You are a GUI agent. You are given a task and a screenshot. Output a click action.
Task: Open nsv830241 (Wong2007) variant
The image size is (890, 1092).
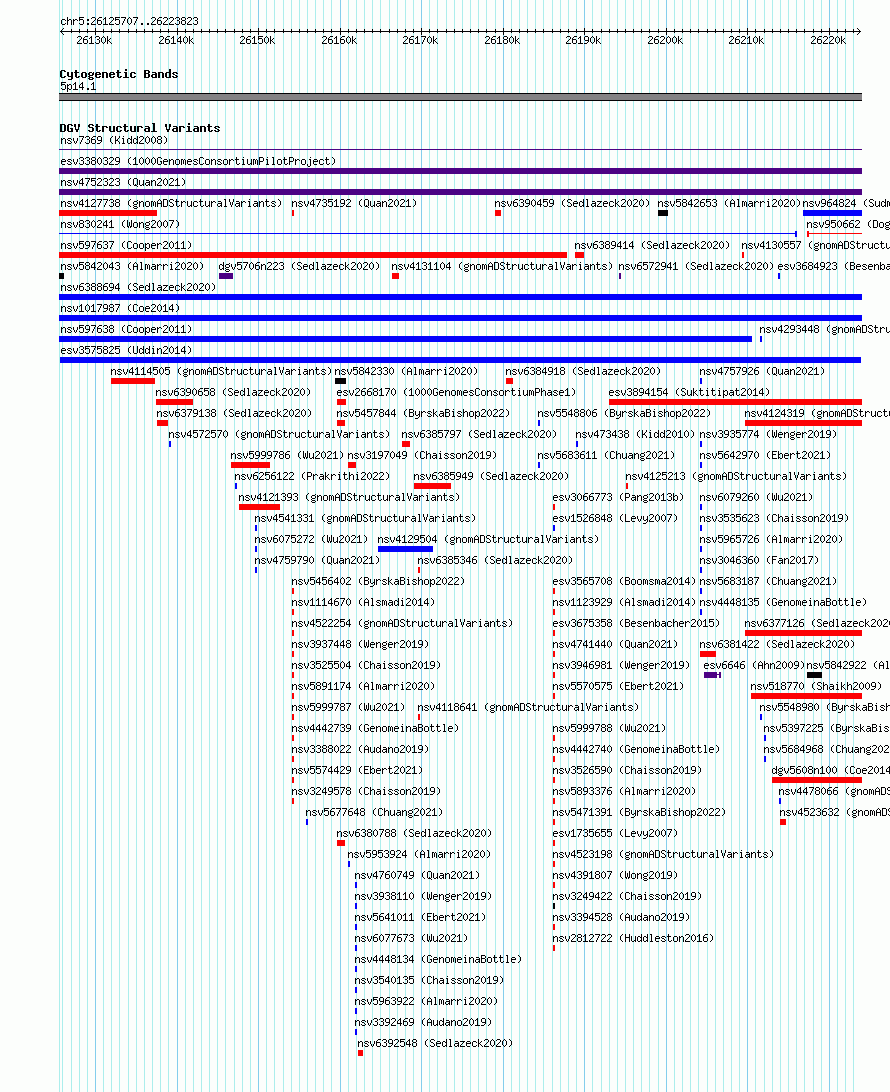(x=120, y=224)
